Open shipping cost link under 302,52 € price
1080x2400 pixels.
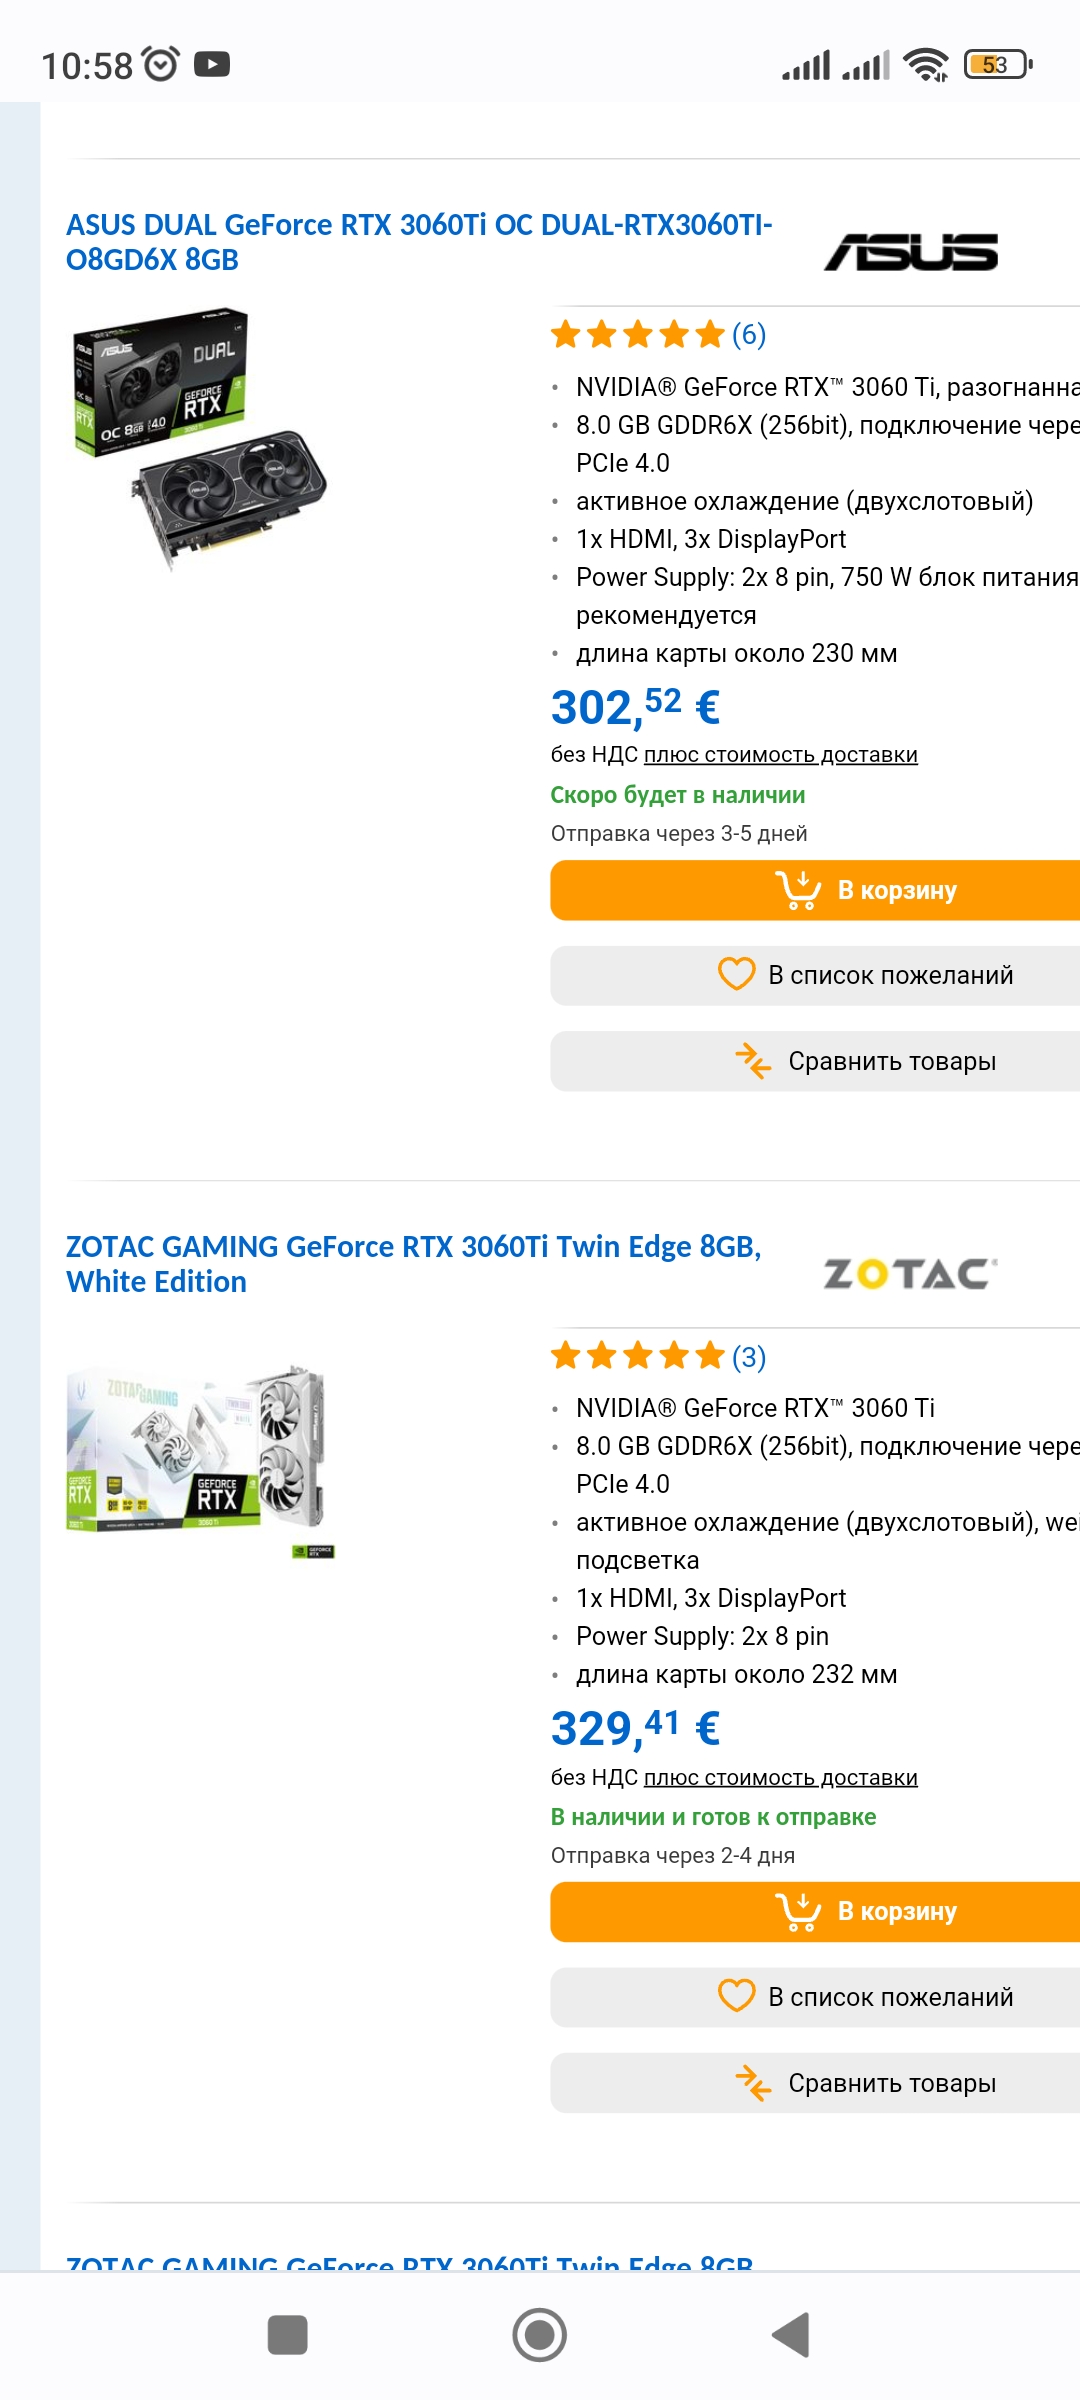pos(781,755)
